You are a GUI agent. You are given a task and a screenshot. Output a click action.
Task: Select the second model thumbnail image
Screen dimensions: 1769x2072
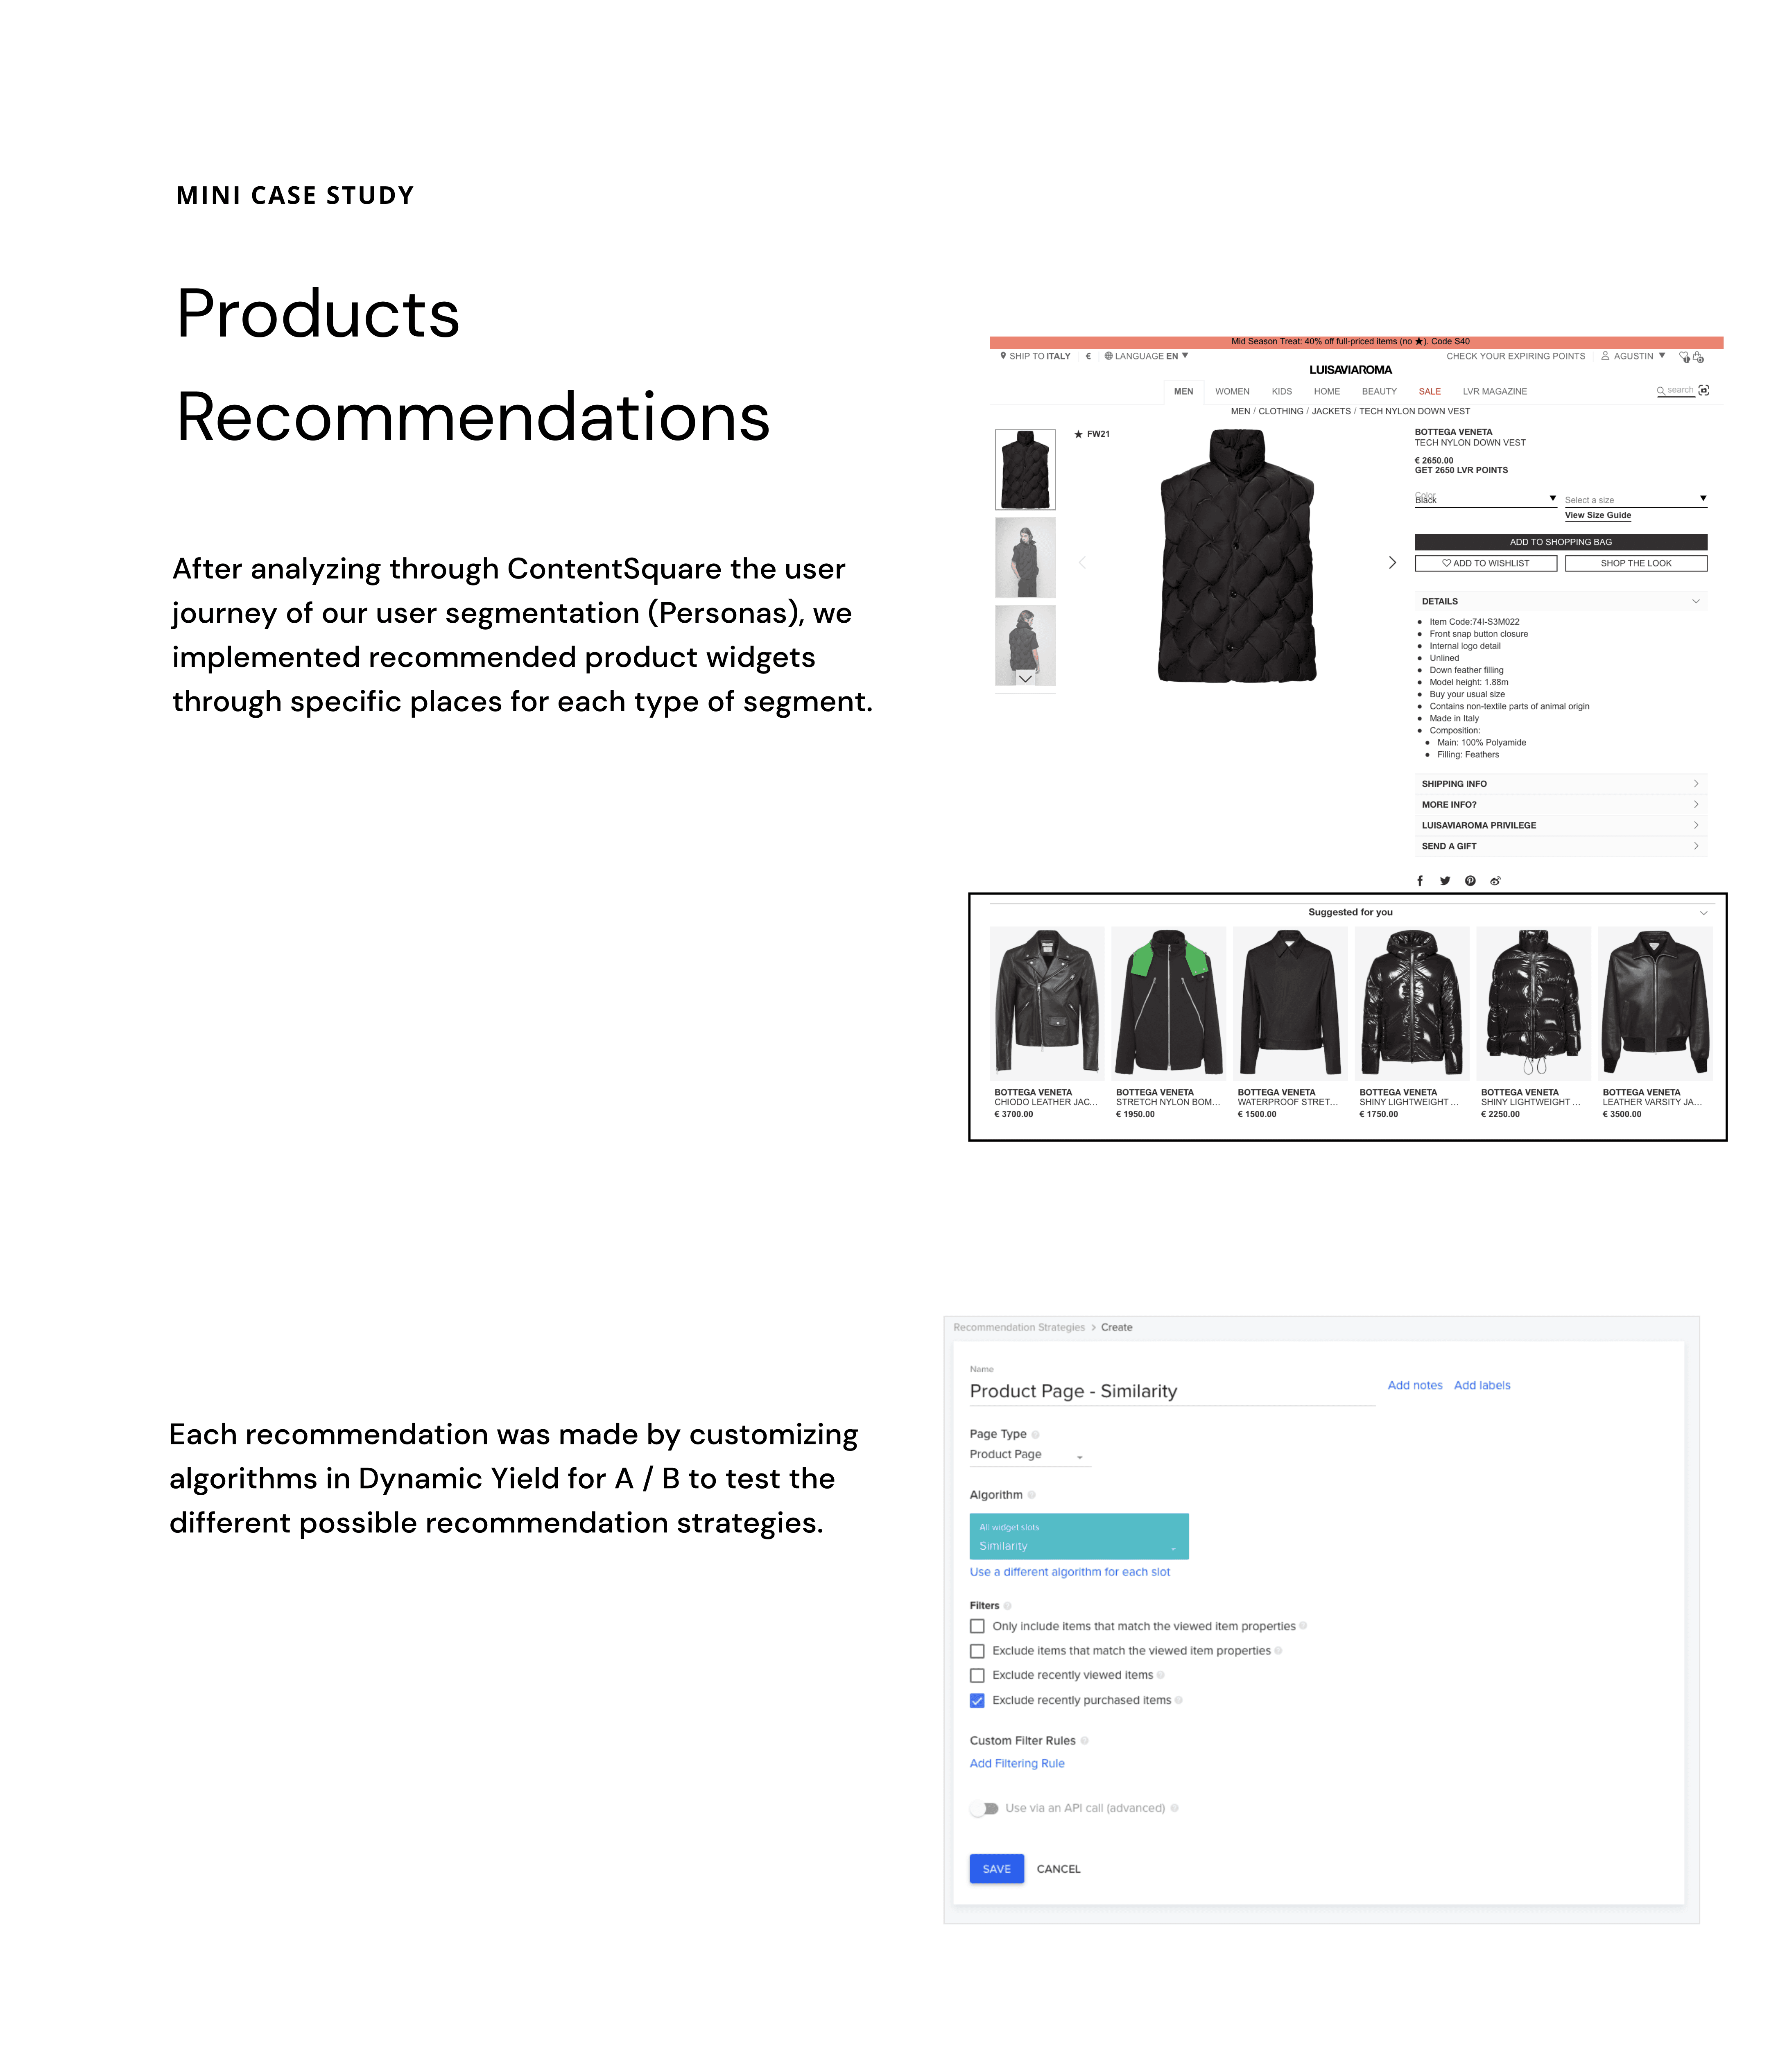[x=1025, y=557]
